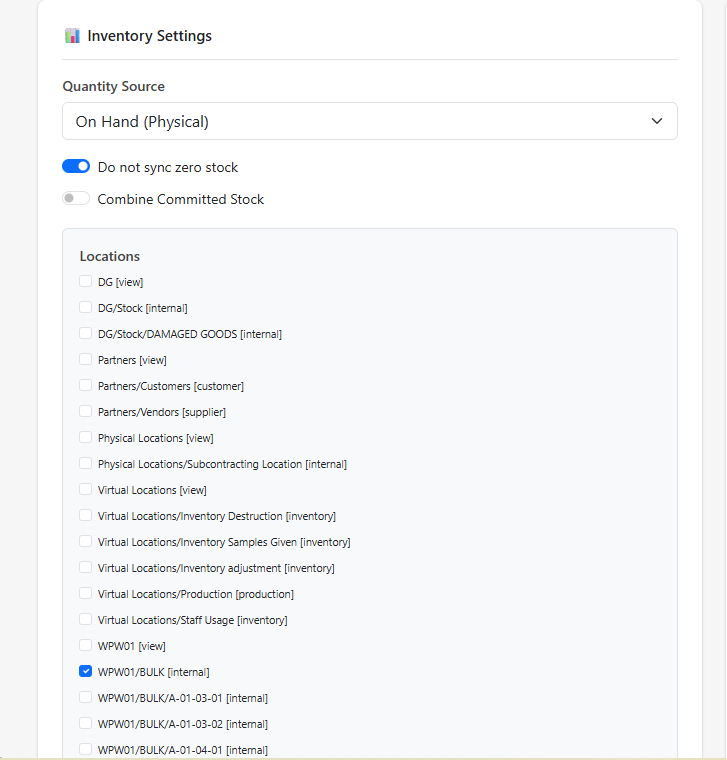Tick Virtual Locations/Staff Usage checkbox

coord(86,620)
